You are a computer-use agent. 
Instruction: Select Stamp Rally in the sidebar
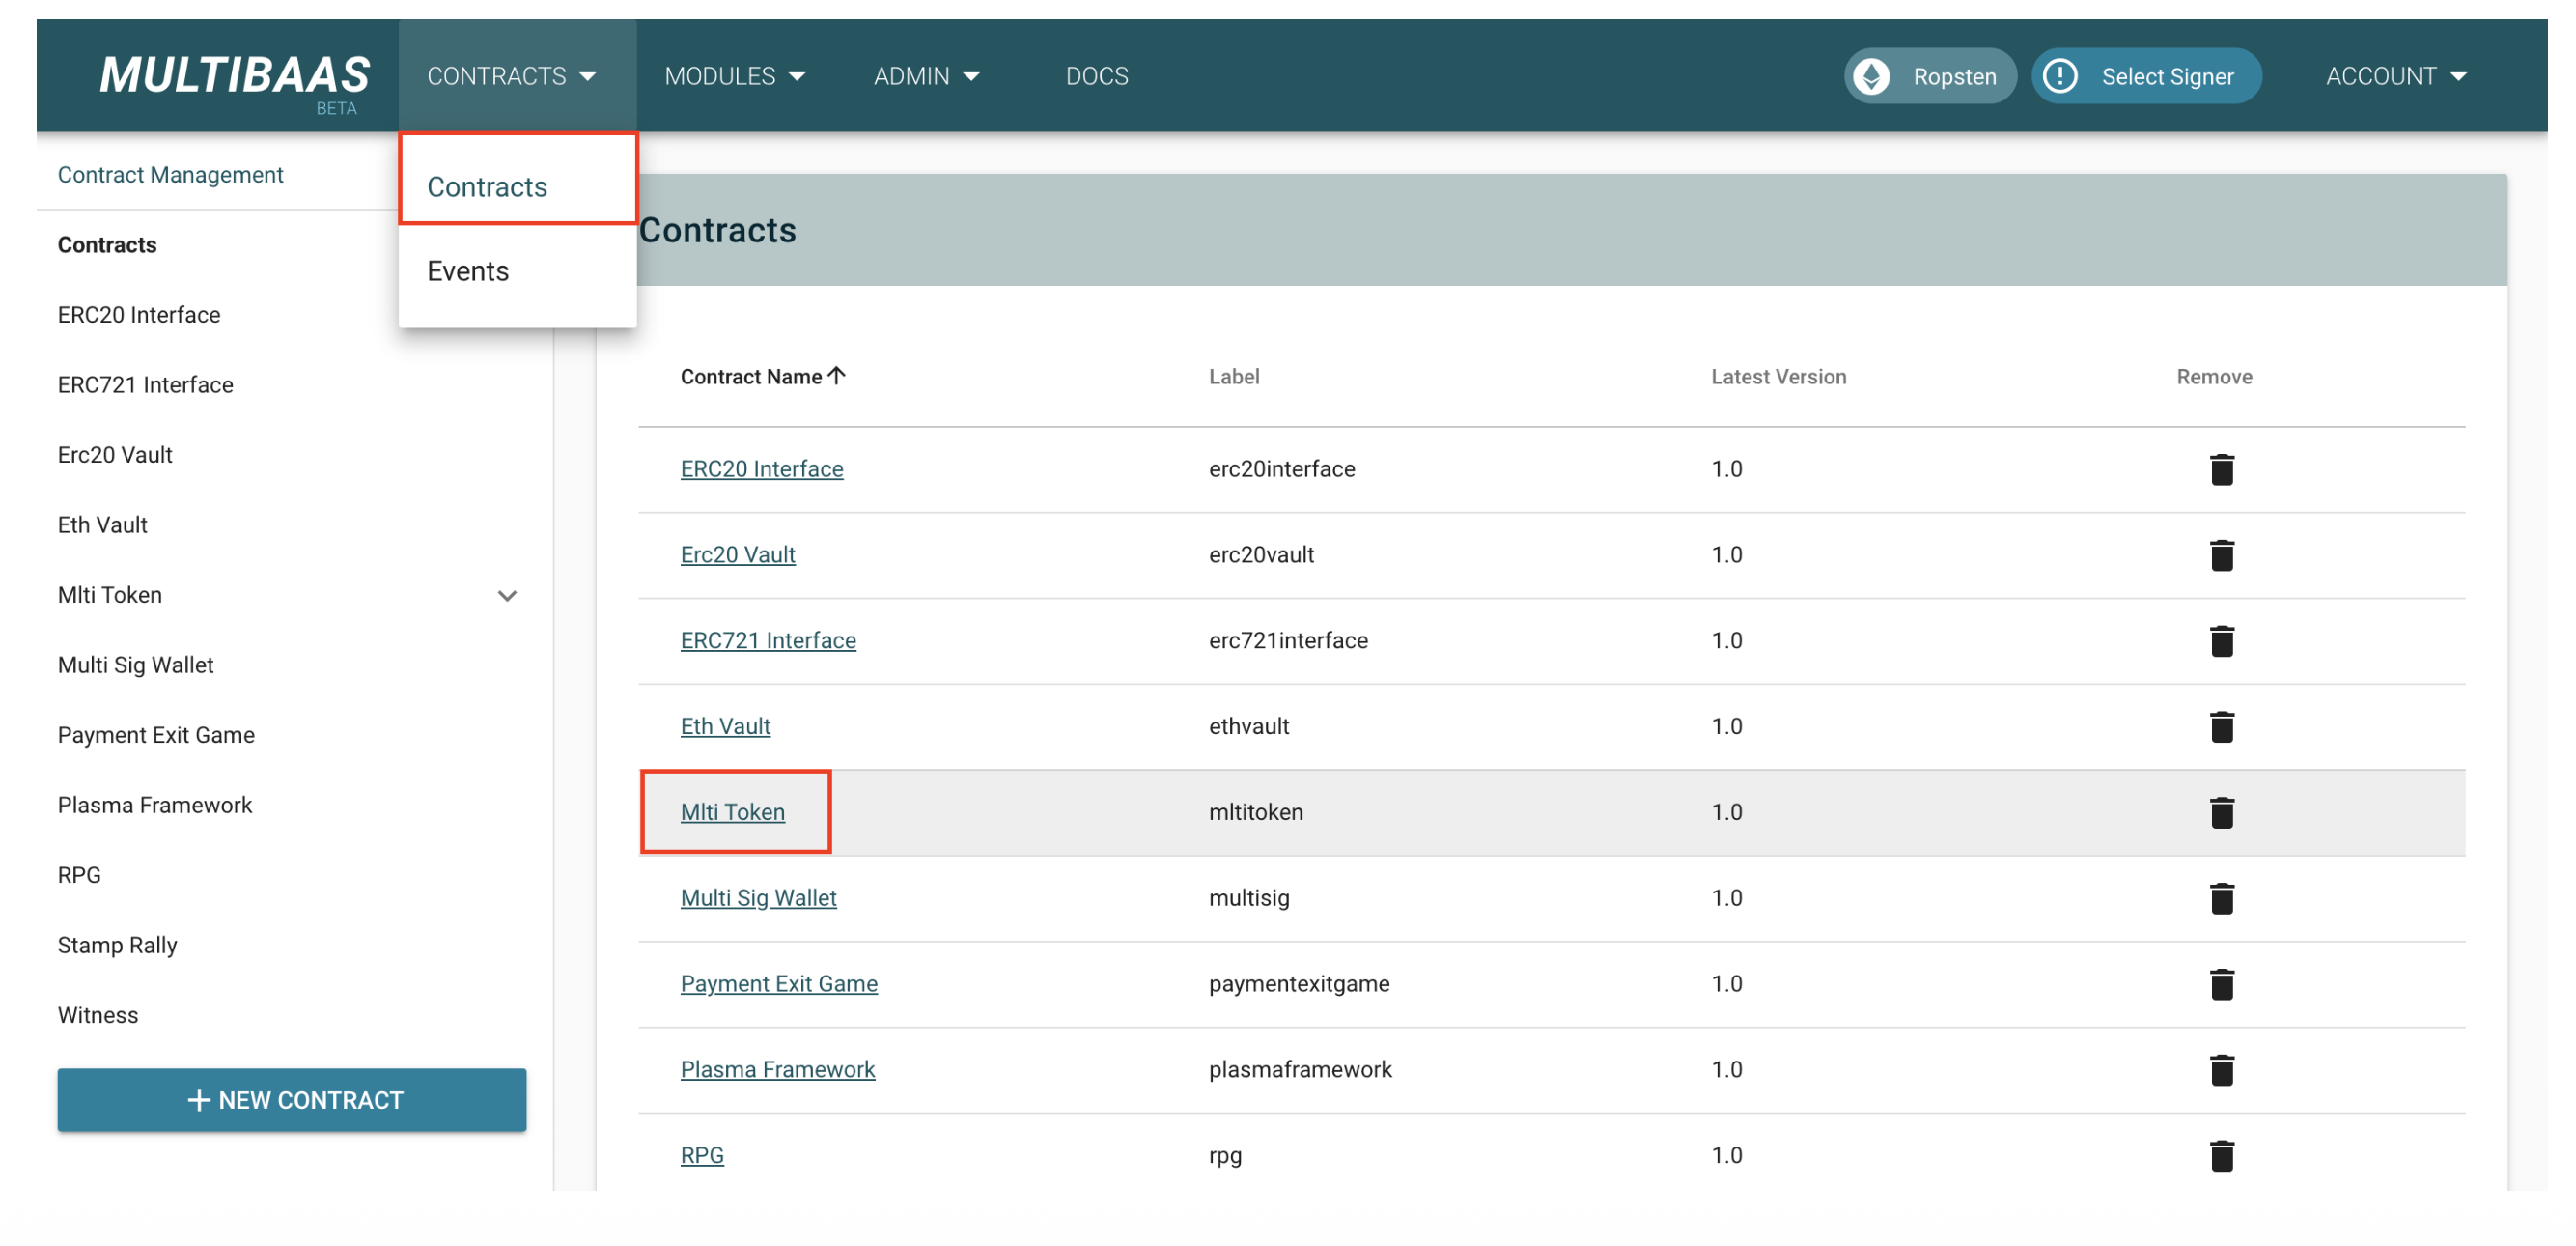tap(117, 945)
